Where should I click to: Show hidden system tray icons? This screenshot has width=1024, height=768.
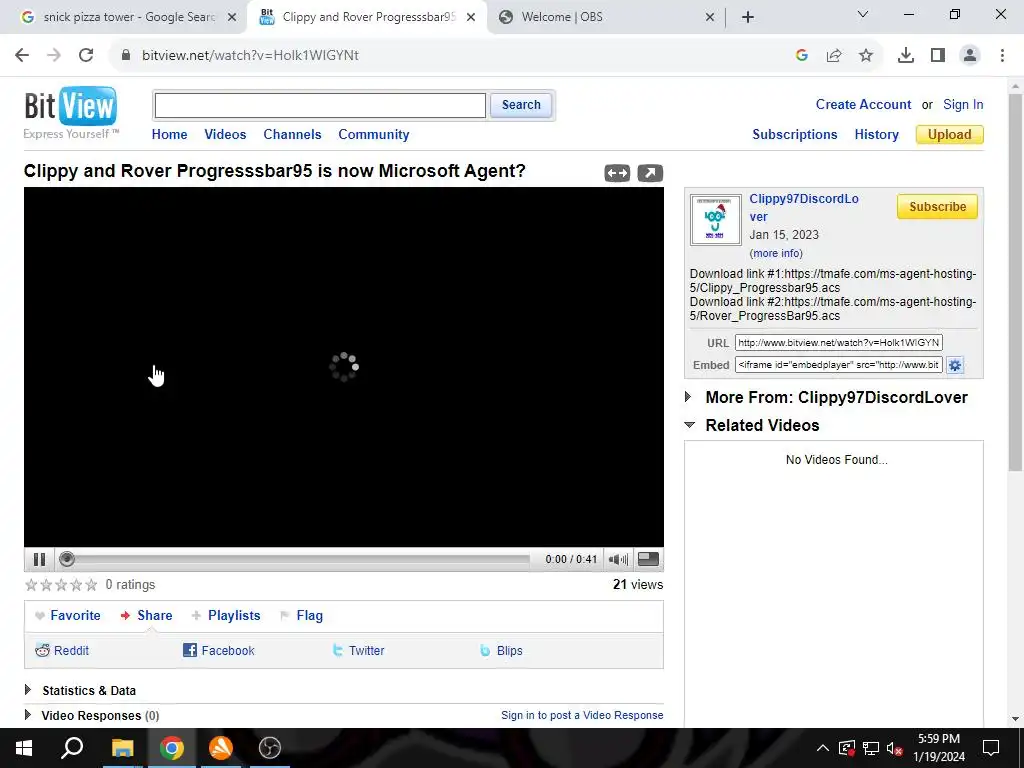point(823,748)
